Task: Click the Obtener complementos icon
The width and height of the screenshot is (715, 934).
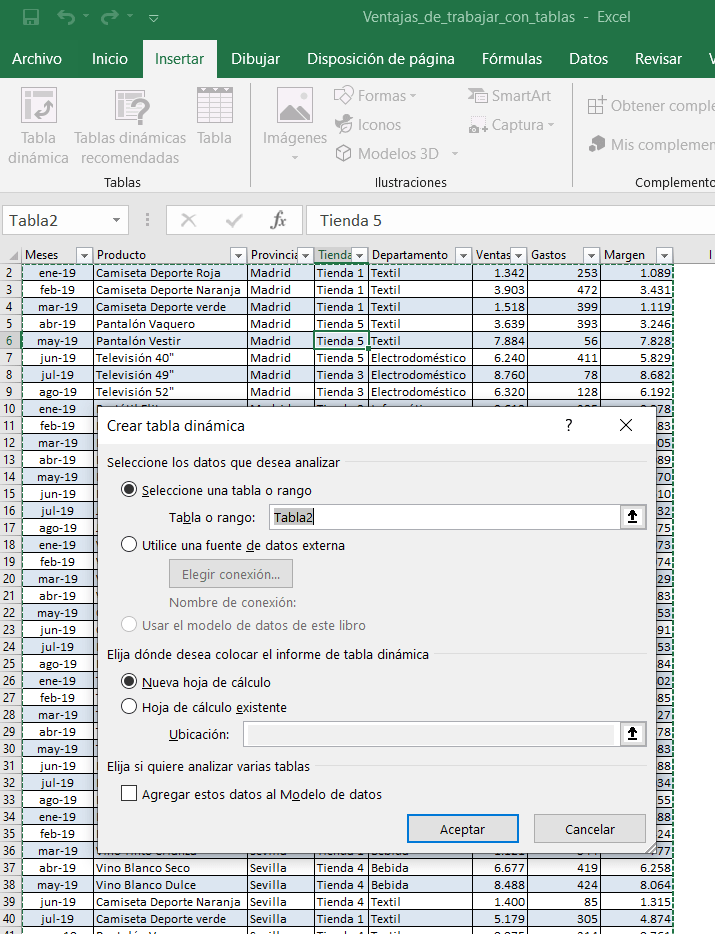Action: tap(596, 105)
